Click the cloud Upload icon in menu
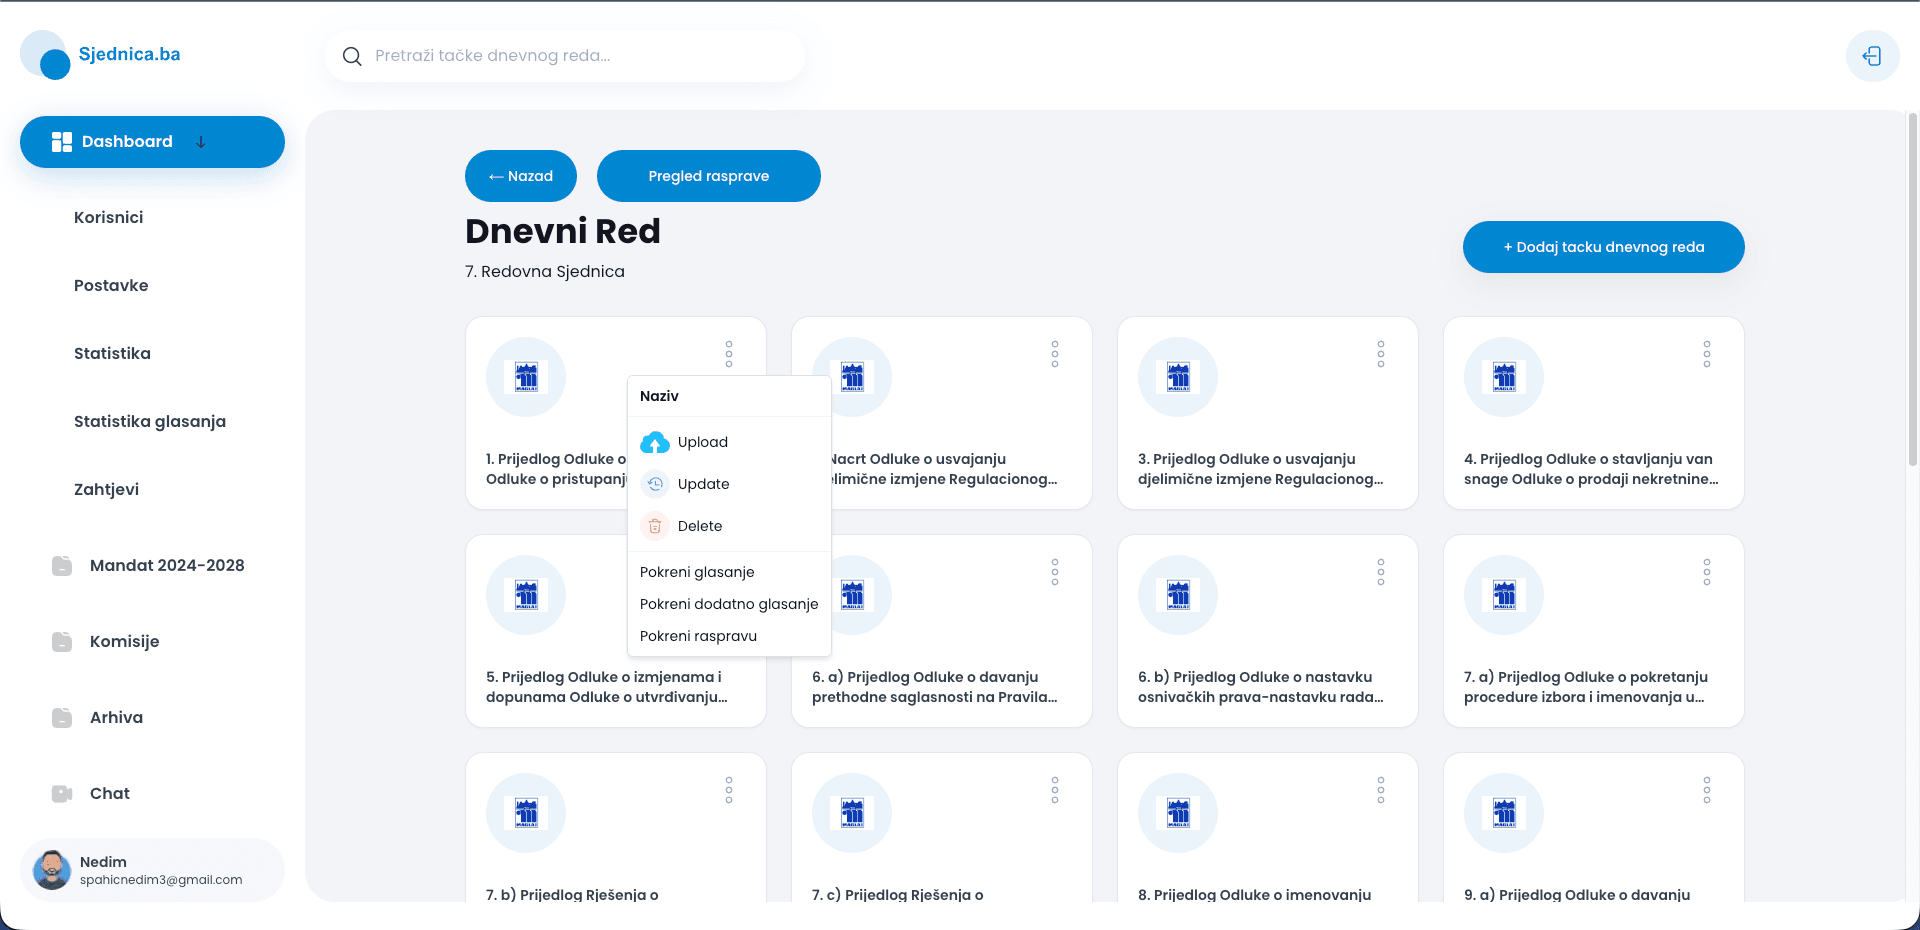This screenshot has height=930, width=1920. [x=655, y=442]
